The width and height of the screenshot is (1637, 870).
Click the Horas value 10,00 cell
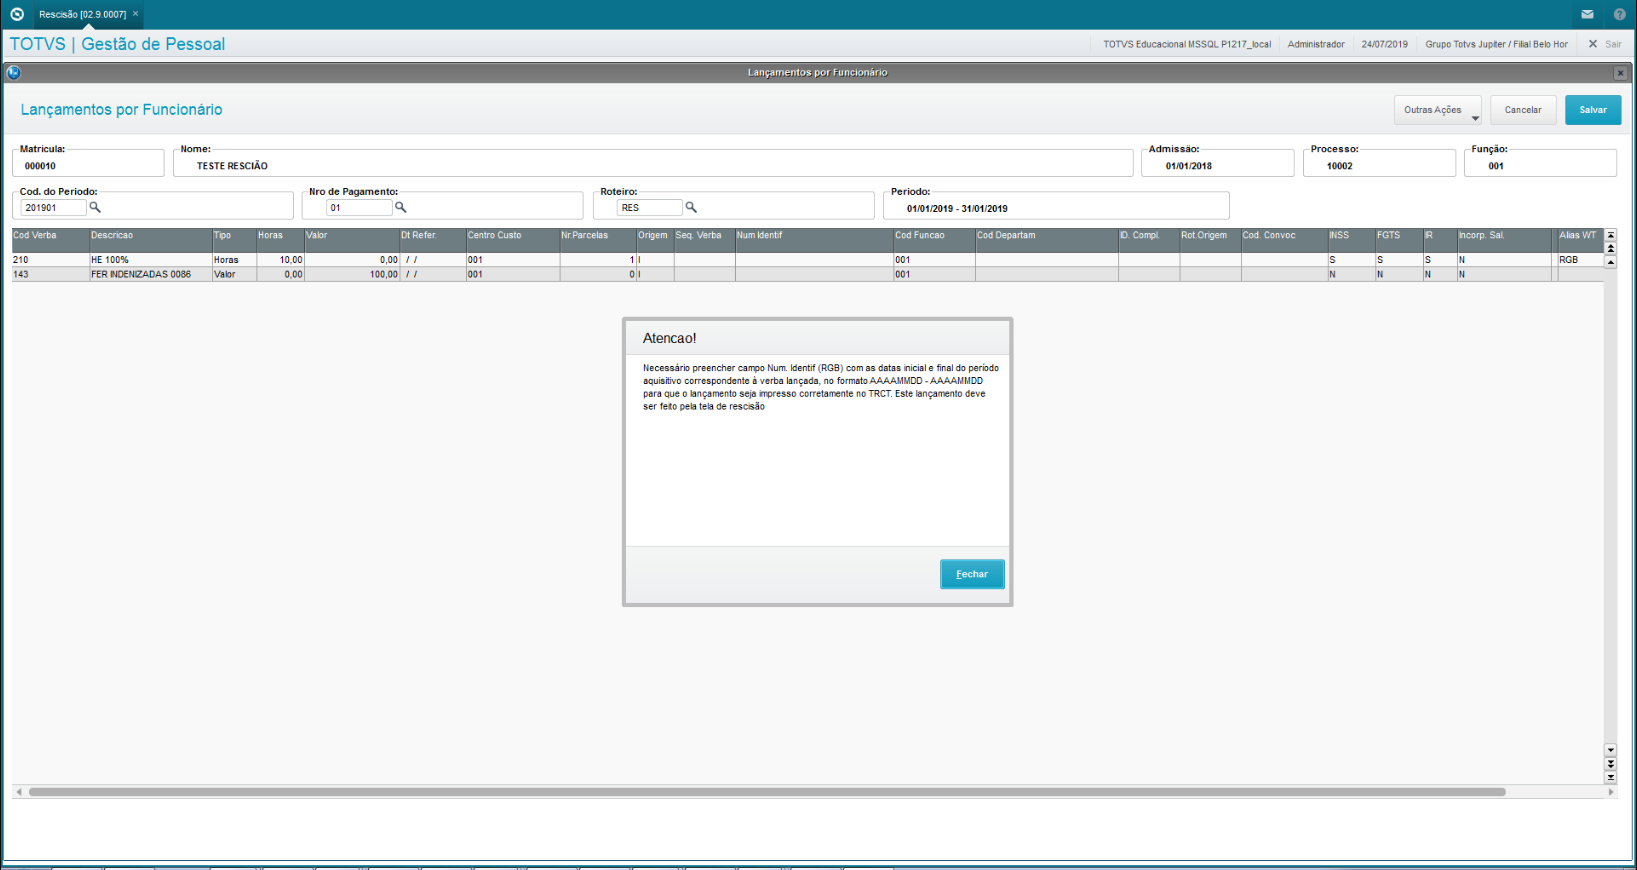pyautogui.click(x=280, y=260)
